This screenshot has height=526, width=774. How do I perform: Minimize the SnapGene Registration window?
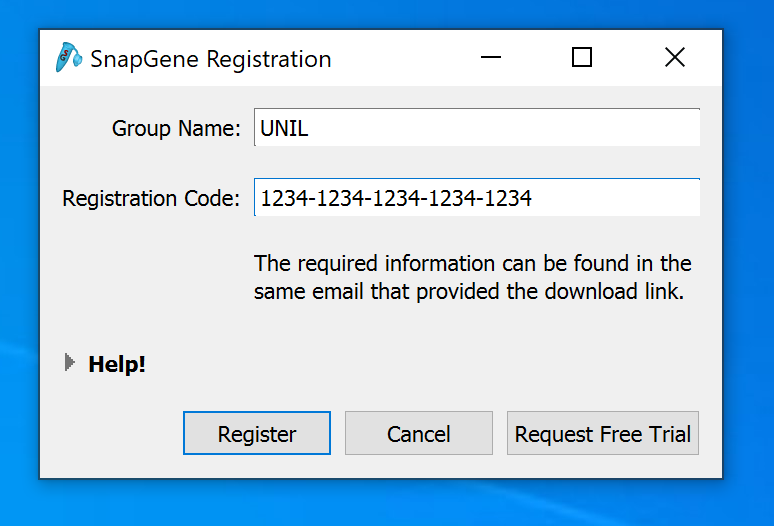tap(490, 58)
